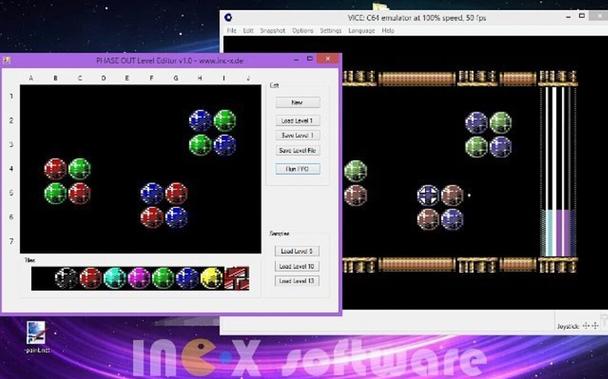Click the Tiles label above palette
This screenshot has width=608, height=379.
coord(30,260)
